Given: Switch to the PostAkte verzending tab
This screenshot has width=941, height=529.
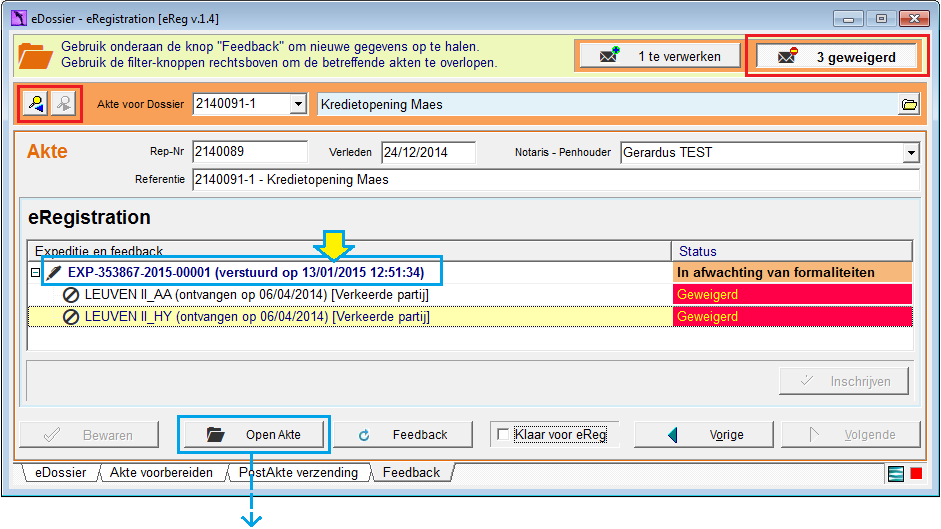Looking at the screenshot, I should pos(298,473).
